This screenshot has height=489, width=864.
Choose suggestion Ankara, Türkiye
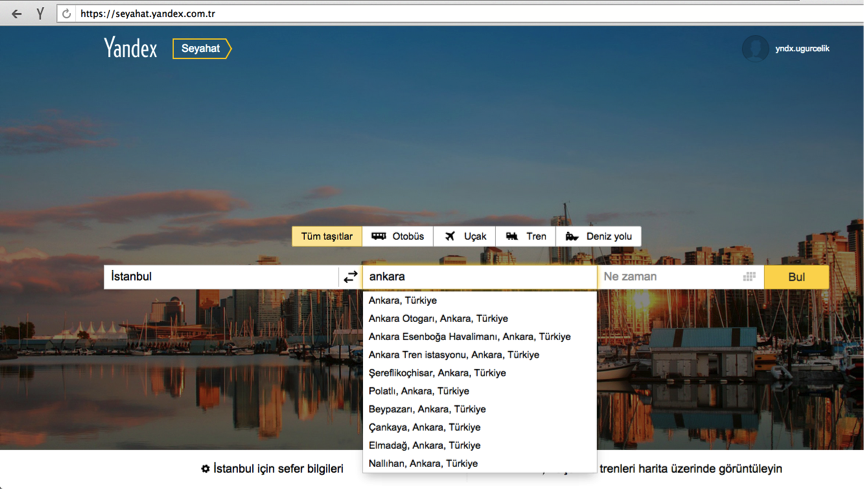click(x=479, y=300)
